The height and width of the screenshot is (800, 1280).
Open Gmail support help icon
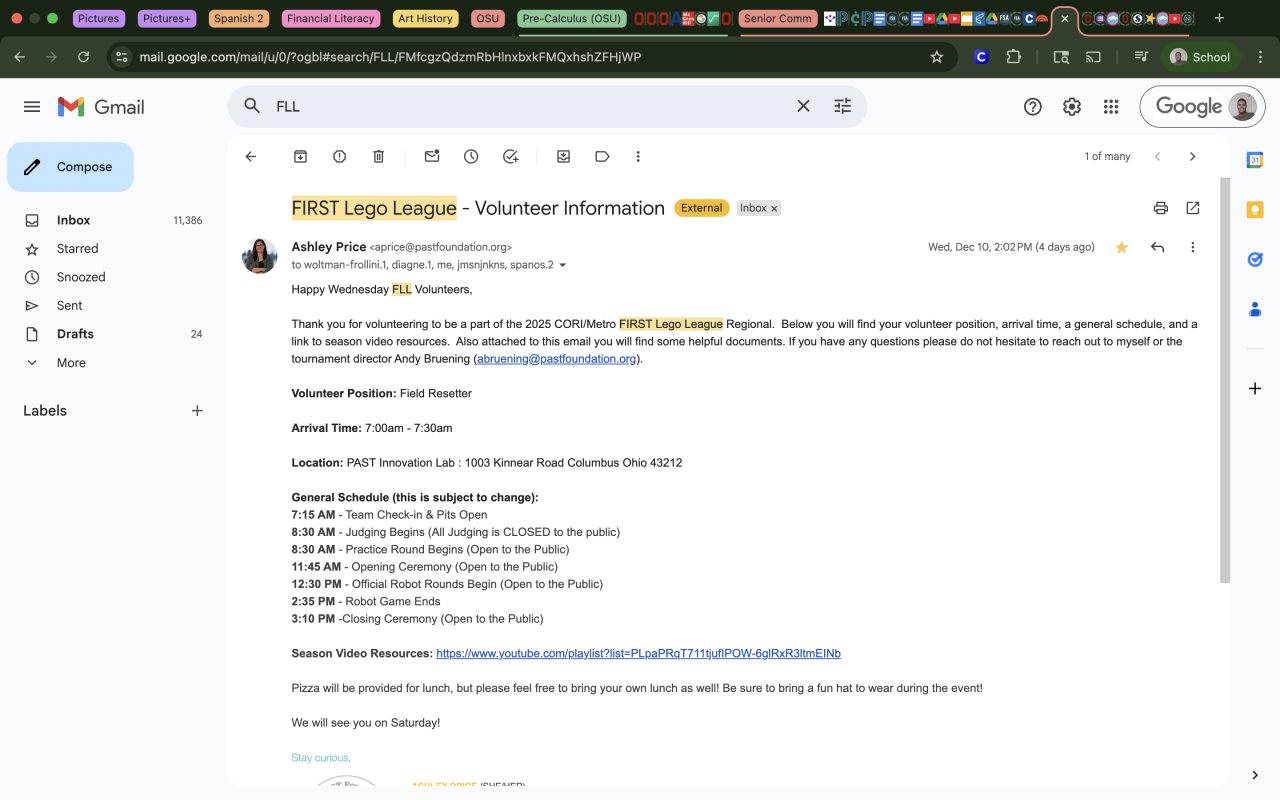click(x=1033, y=107)
